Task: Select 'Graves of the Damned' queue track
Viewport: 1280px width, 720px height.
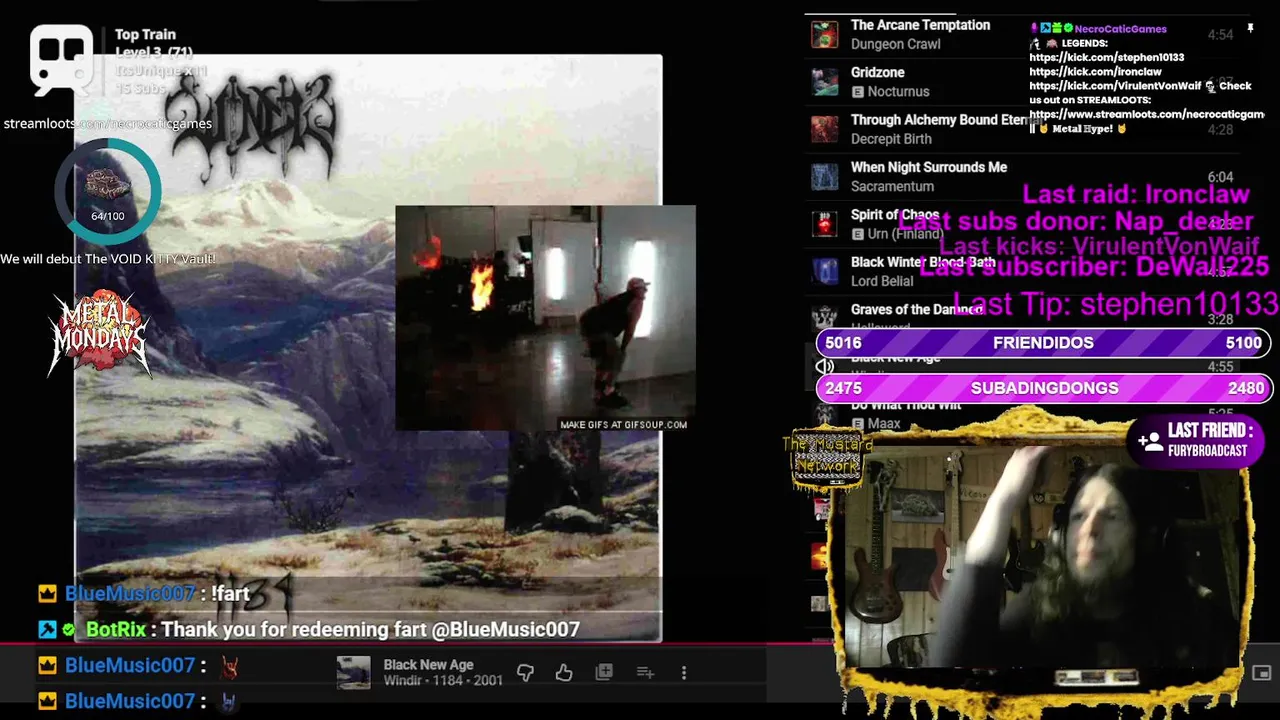Action: (x=917, y=309)
